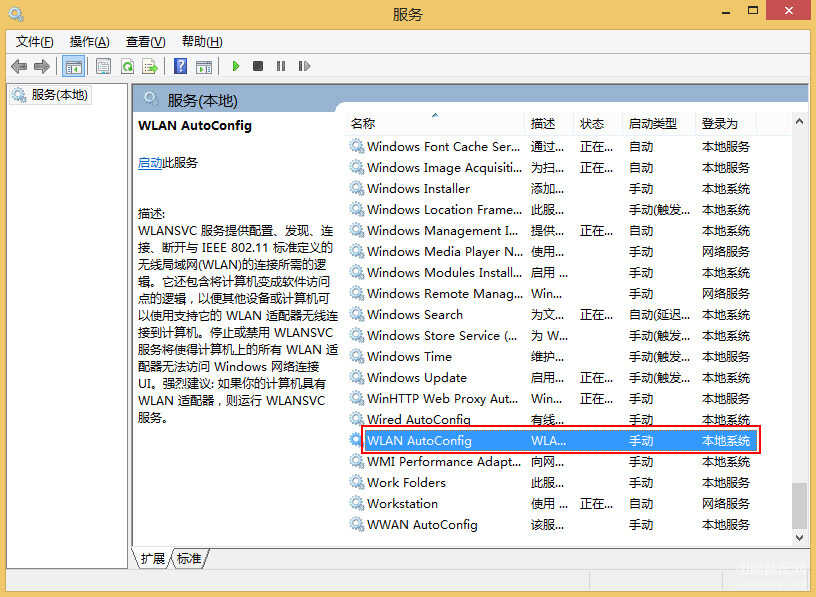Select the Windows Update service row

pos(417,378)
